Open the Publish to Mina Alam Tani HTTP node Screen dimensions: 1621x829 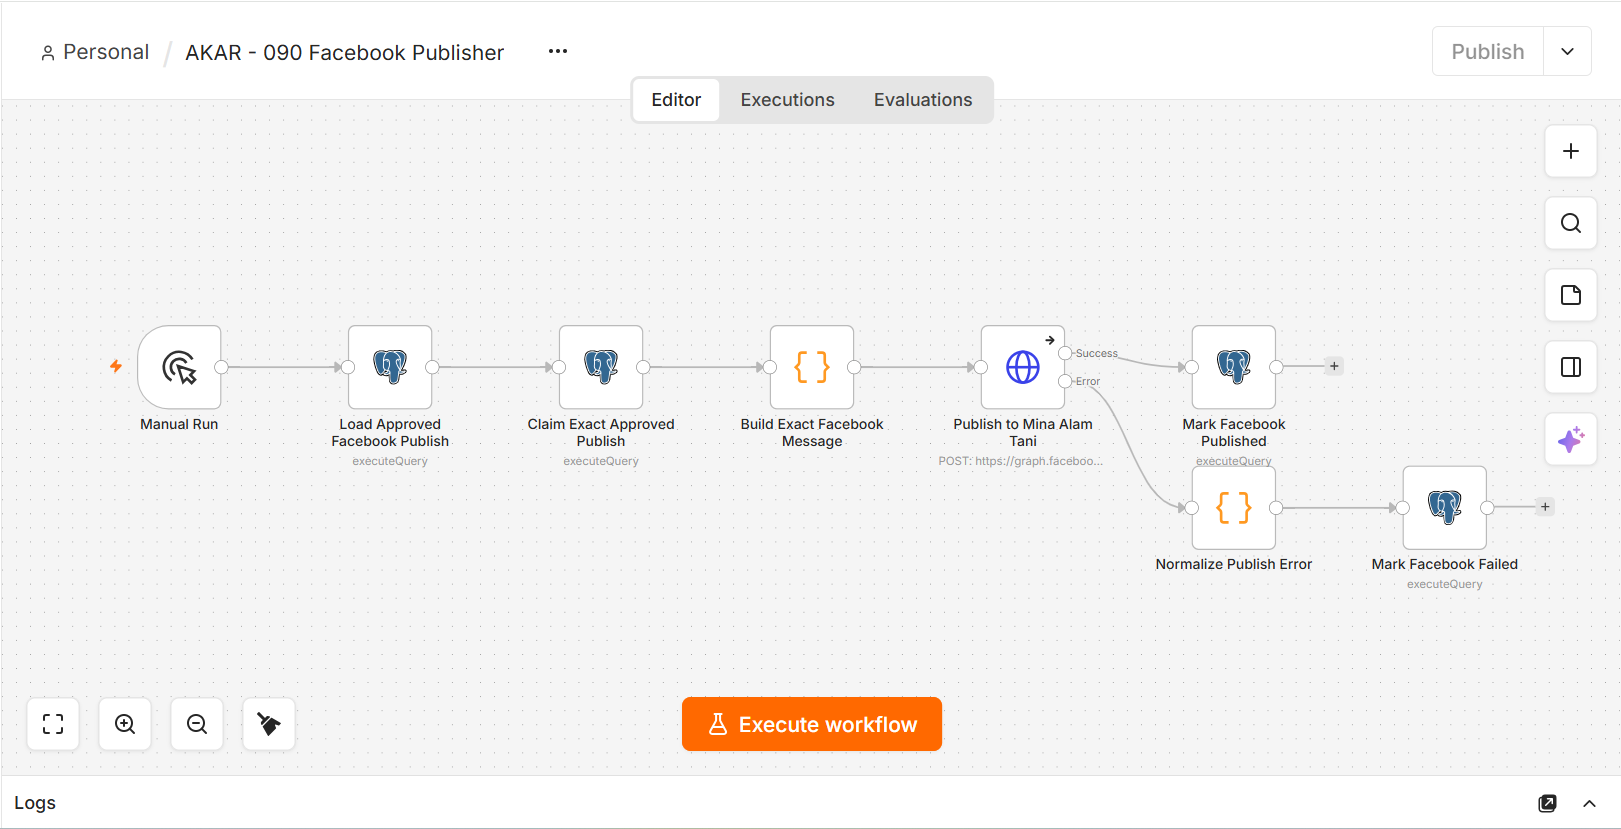tap(1023, 367)
